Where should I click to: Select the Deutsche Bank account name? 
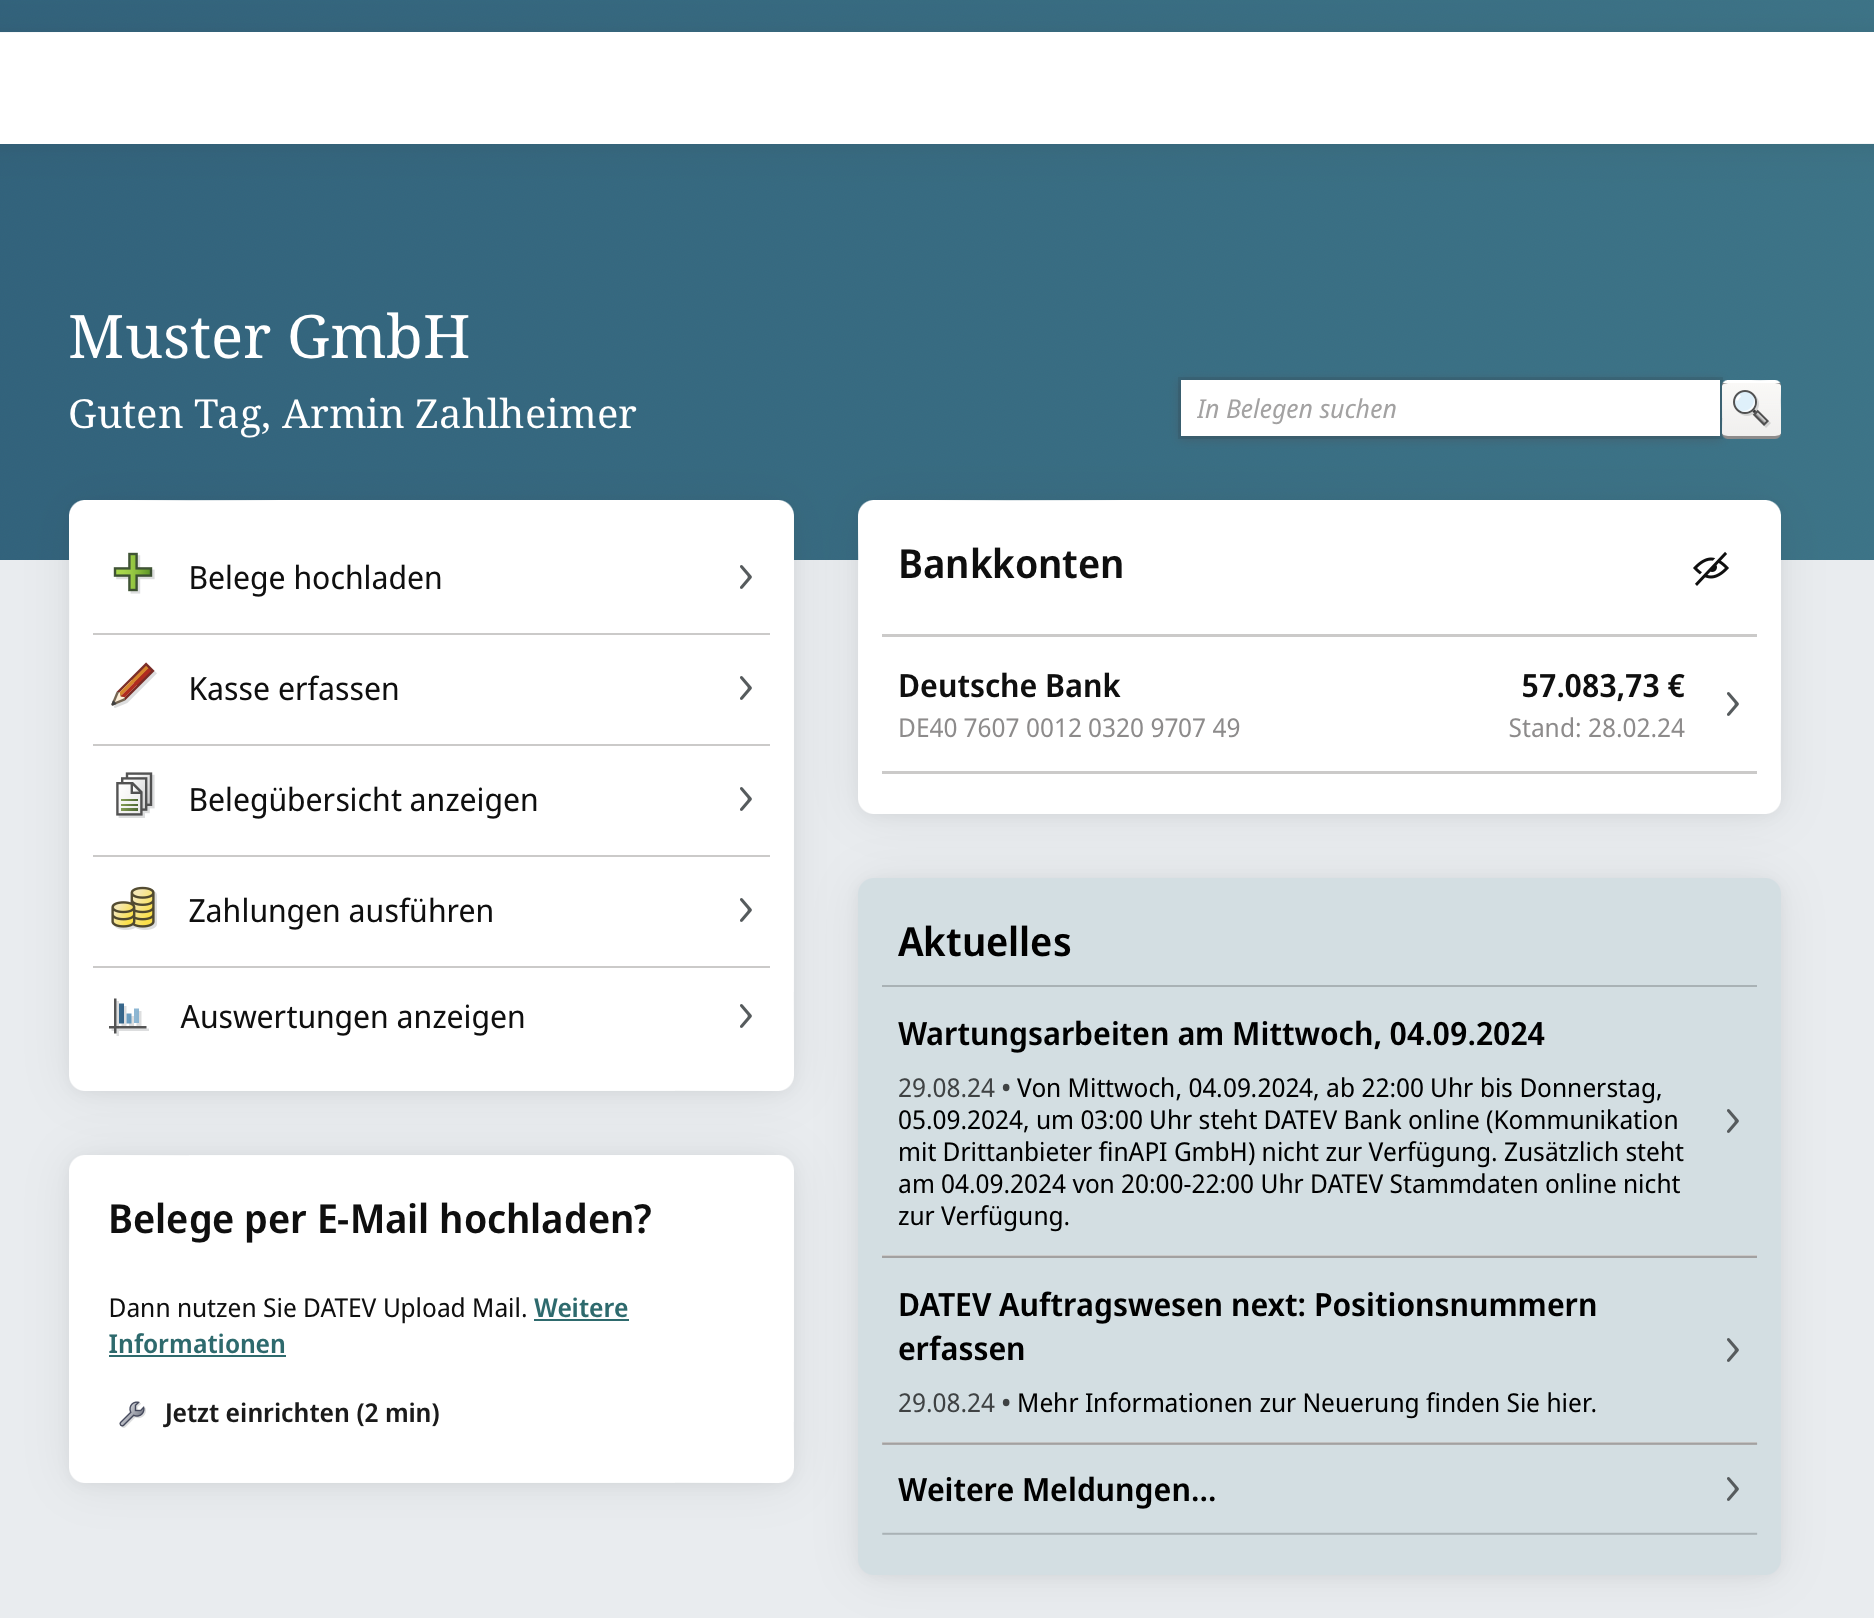coord(1008,686)
